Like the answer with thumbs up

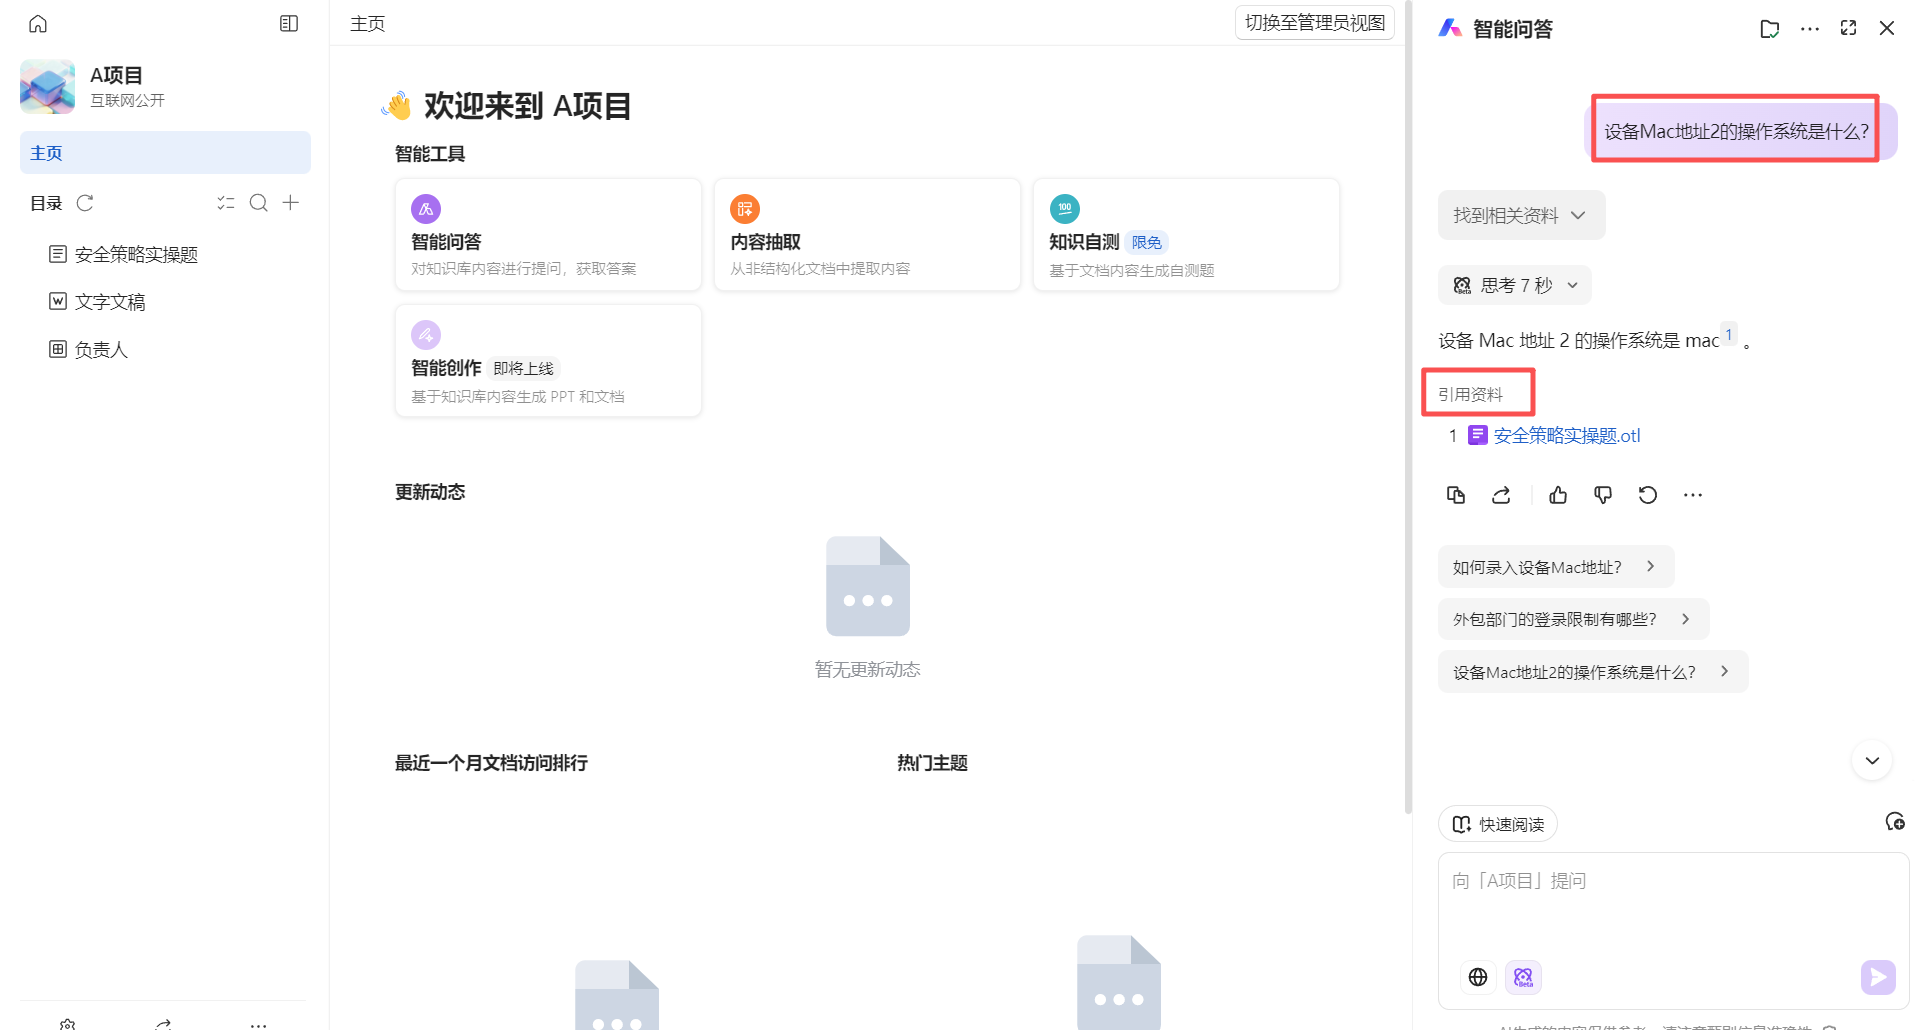click(1558, 495)
